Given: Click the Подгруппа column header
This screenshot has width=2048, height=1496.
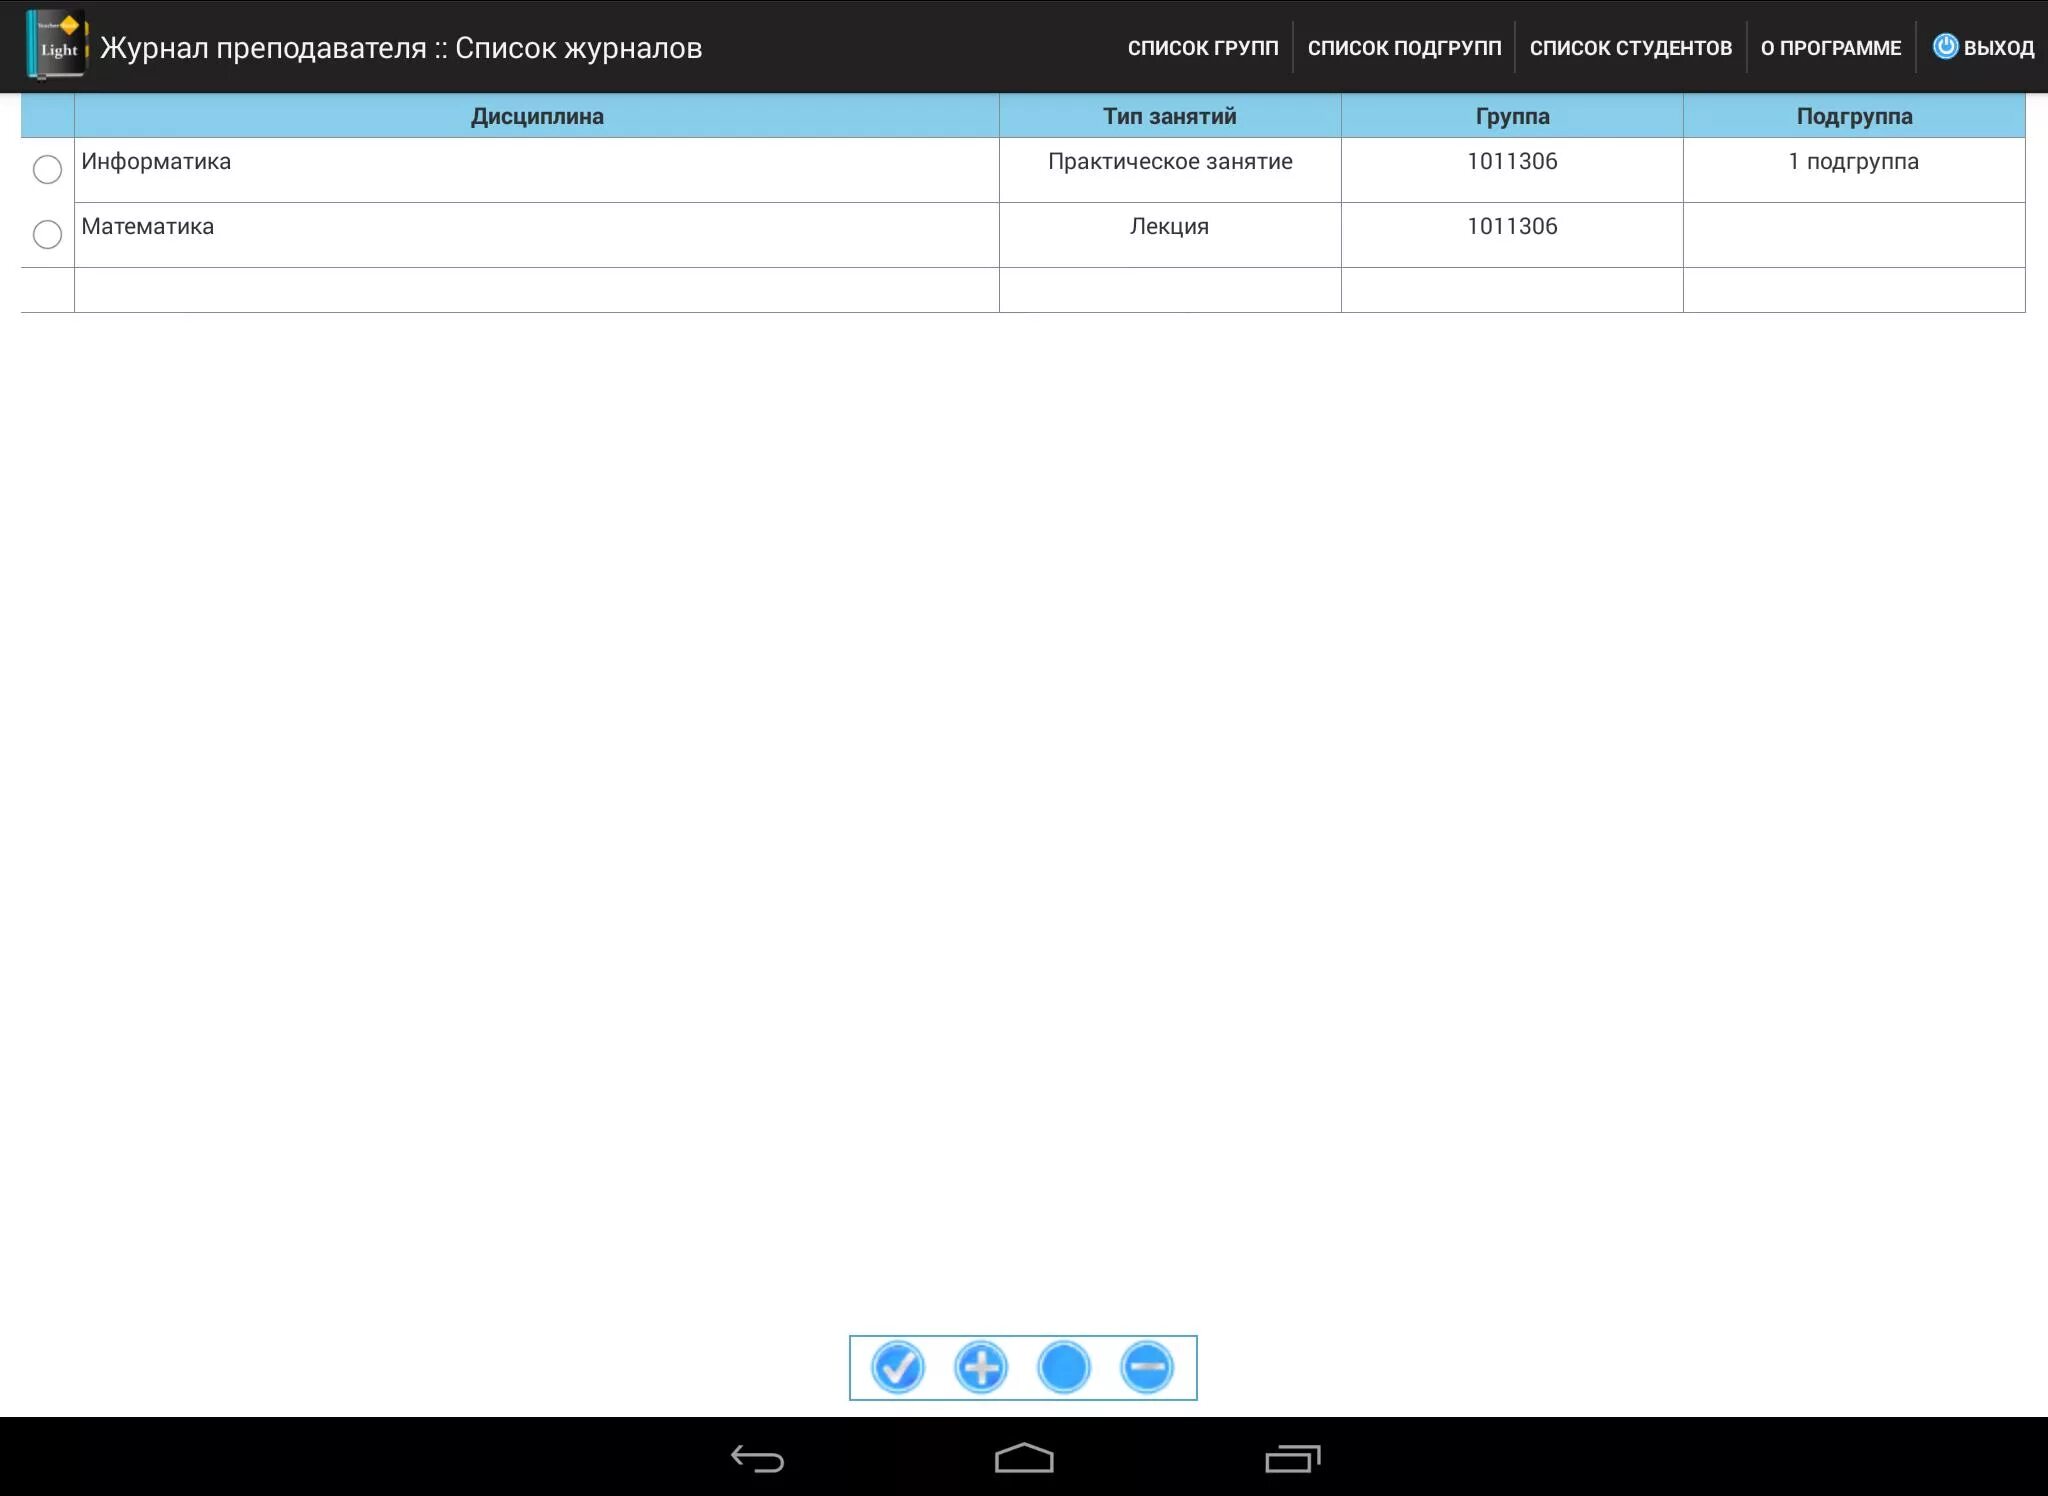Looking at the screenshot, I should [x=1856, y=114].
